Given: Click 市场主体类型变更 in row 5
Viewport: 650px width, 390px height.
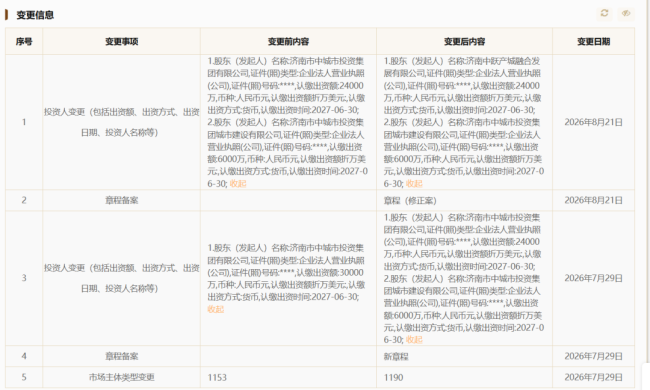Looking at the screenshot, I should coord(121,377).
